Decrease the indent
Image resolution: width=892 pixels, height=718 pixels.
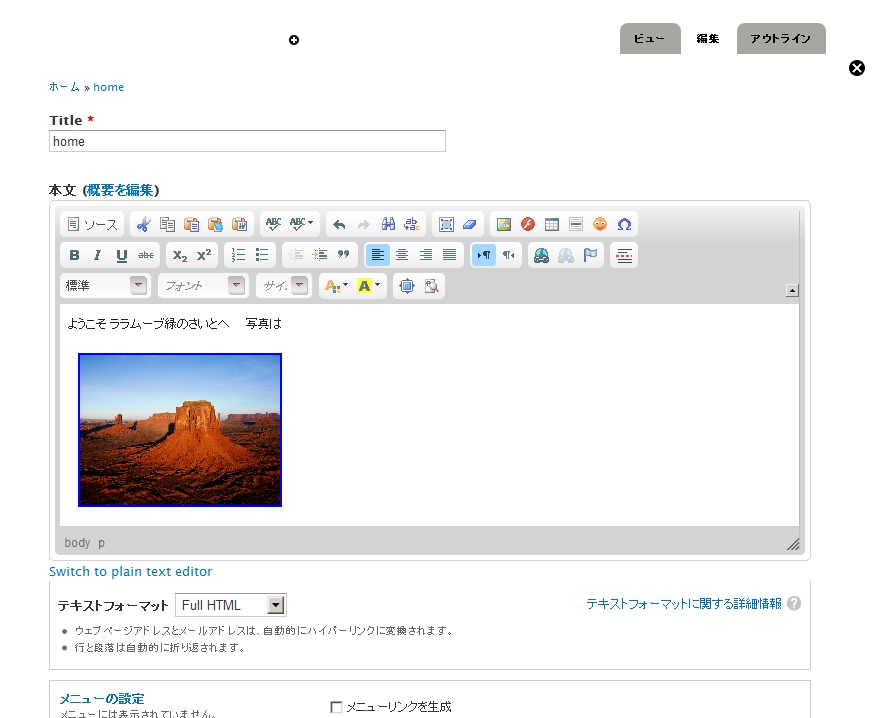pos(296,255)
